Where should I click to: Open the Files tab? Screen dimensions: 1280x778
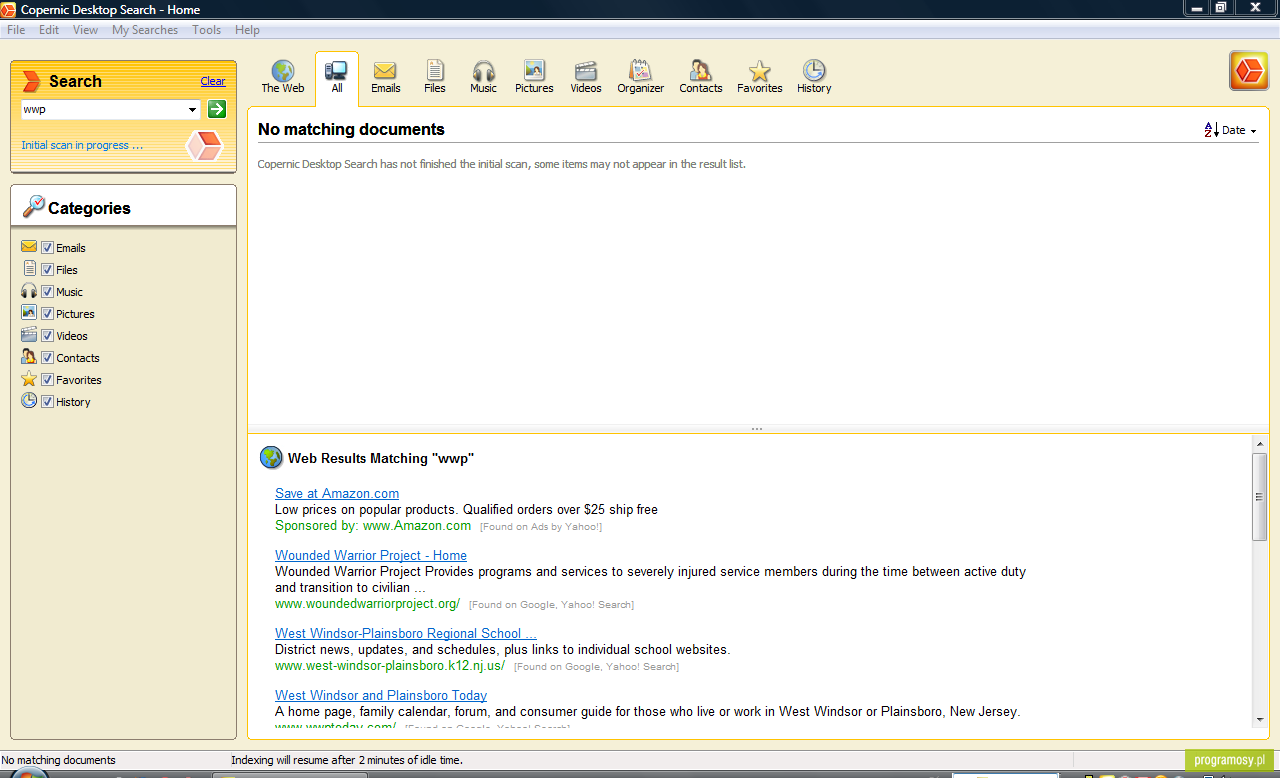tap(435, 77)
